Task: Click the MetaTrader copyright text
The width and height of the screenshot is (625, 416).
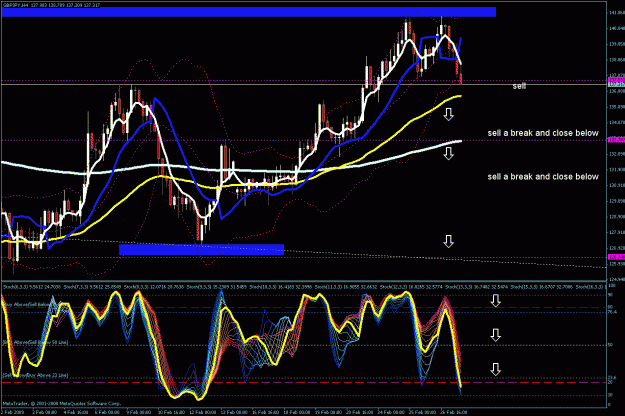Action: (61, 404)
